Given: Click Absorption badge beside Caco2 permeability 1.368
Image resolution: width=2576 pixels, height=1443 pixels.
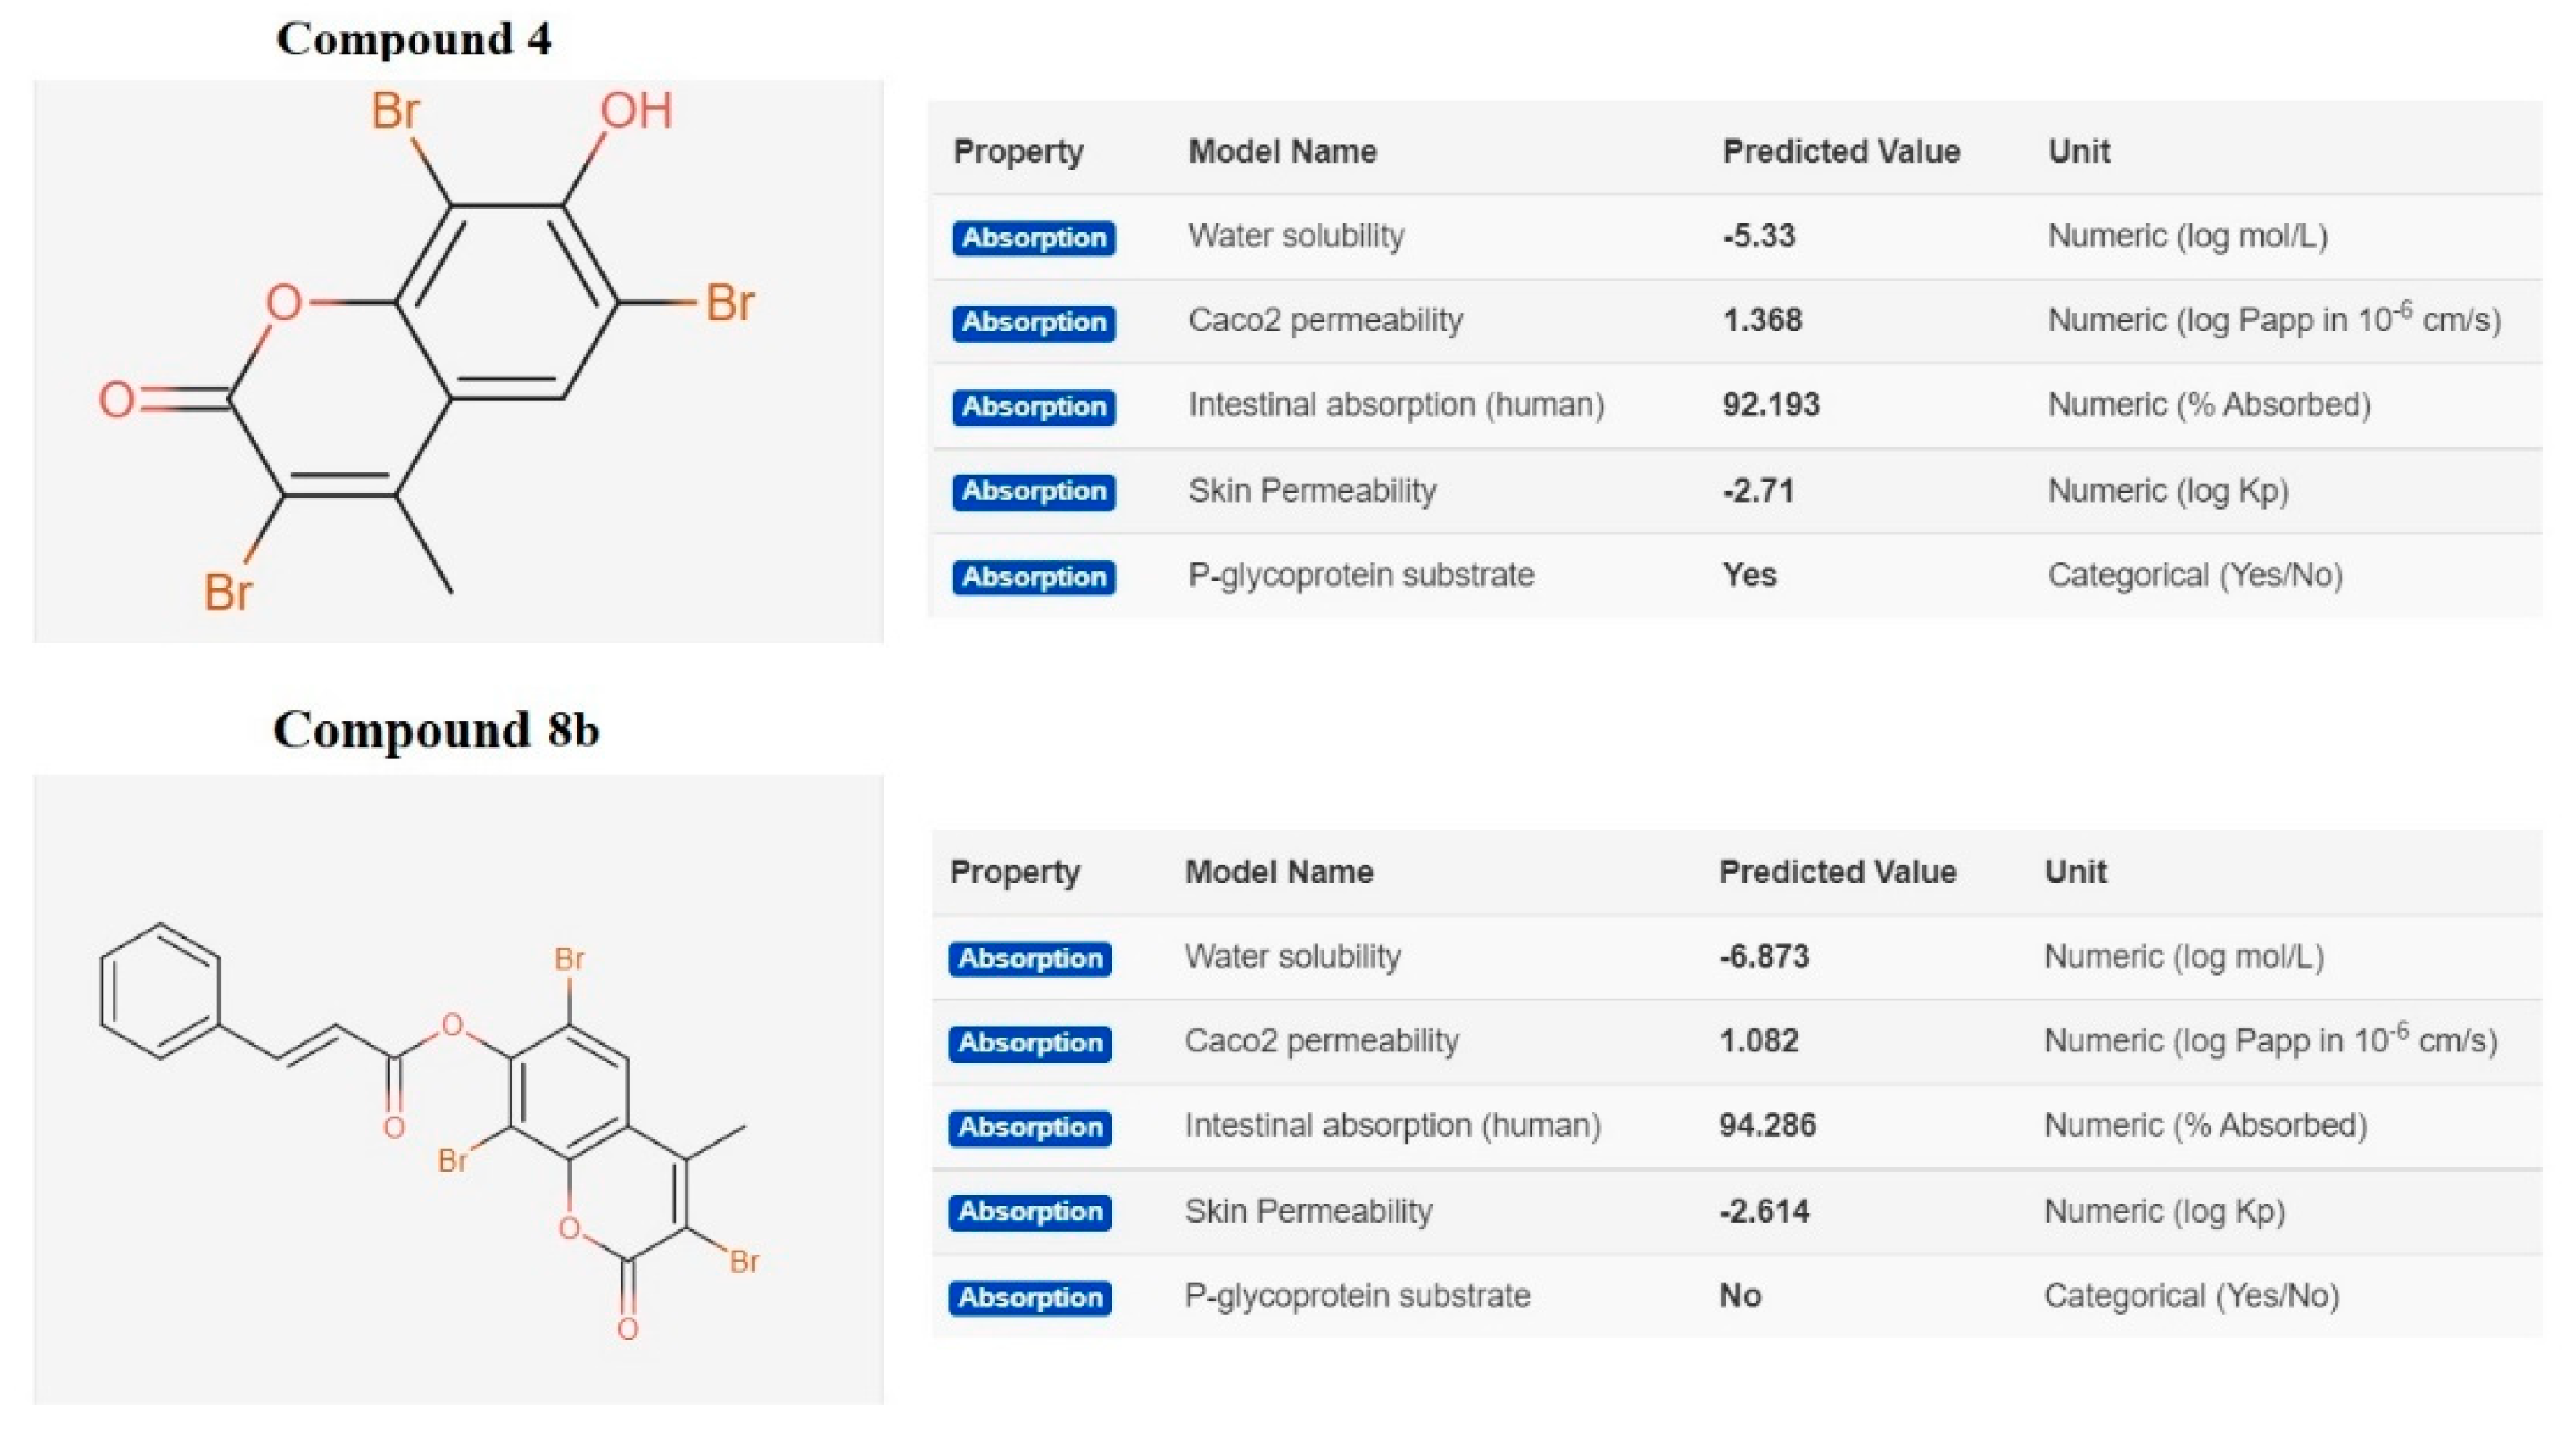Looking at the screenshot, I should pos(1033,322).
